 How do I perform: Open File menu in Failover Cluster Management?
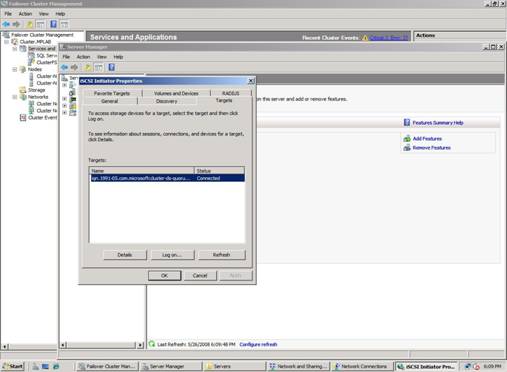pos(8,14)
